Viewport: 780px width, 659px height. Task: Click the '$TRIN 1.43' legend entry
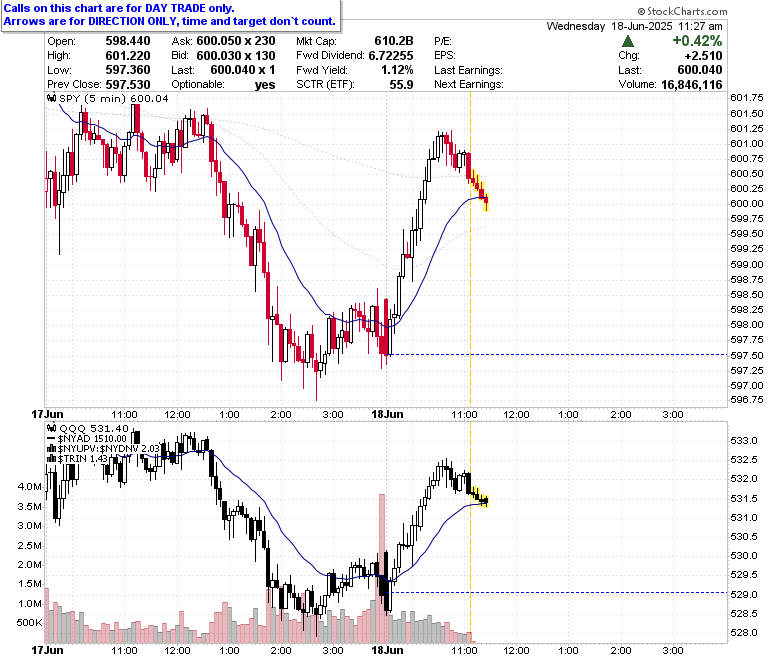83,459
